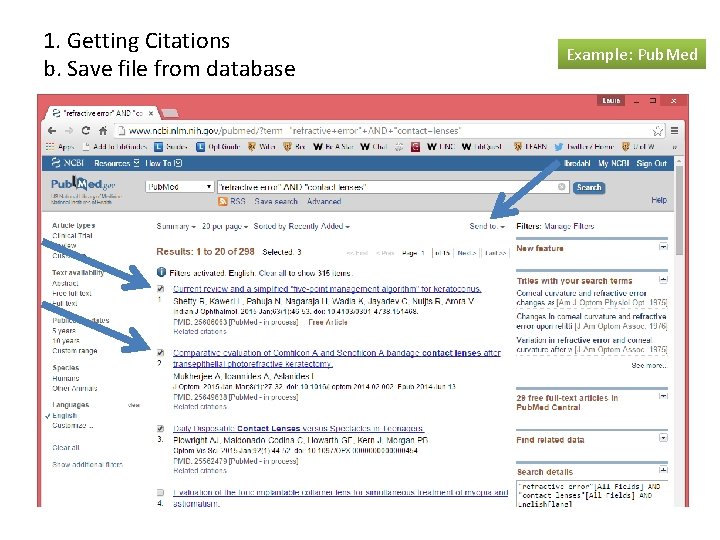Open the 20 per page dropdown
Screen dimensions: 720x540
coord(225,226)
